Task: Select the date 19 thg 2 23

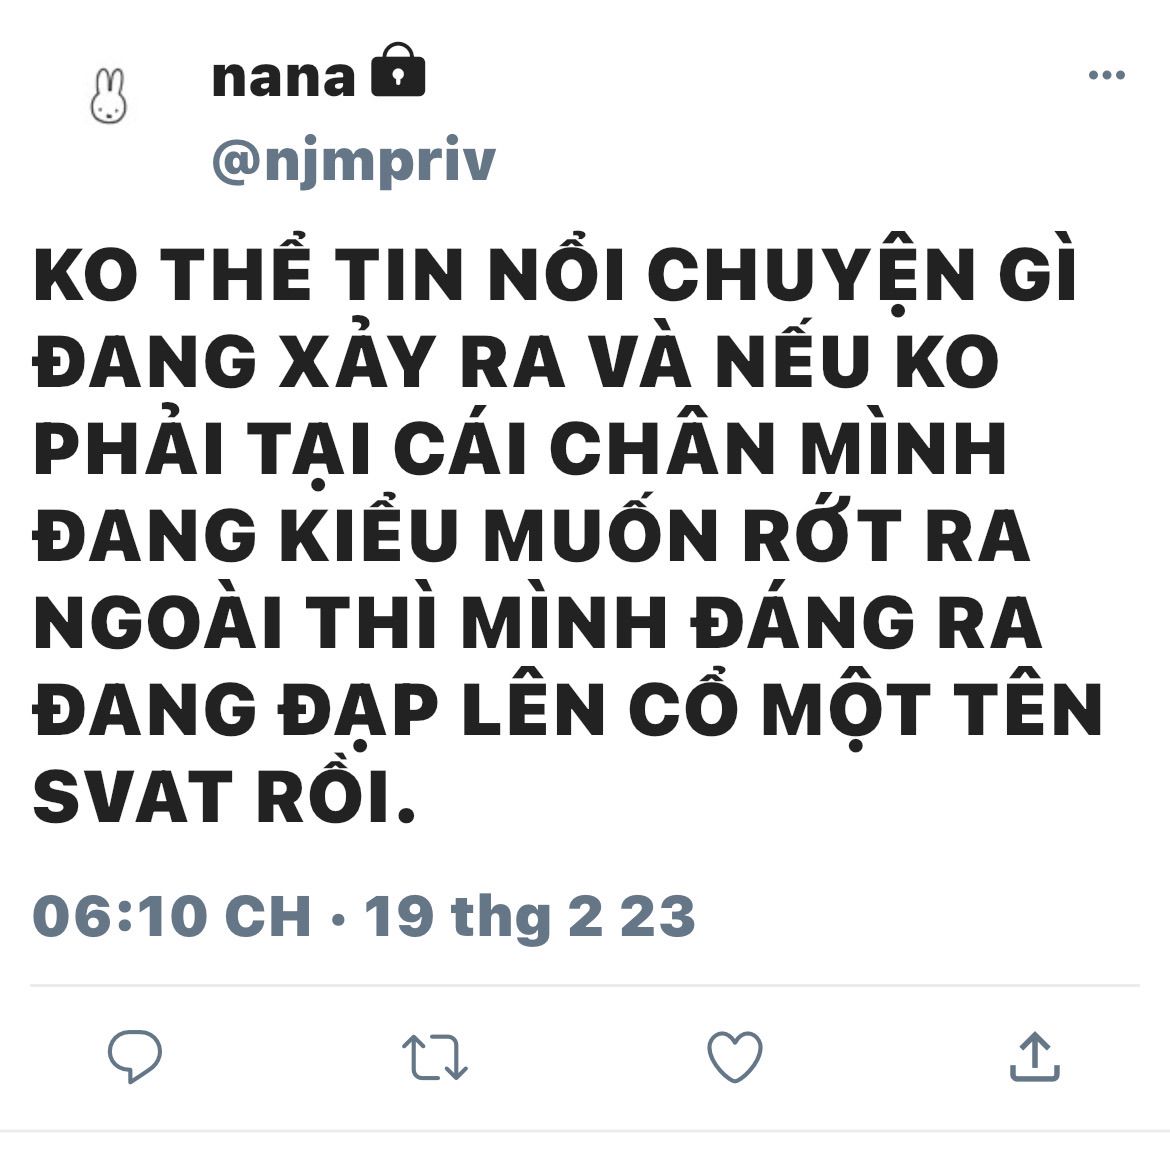Action: click(x=531, y=916)
